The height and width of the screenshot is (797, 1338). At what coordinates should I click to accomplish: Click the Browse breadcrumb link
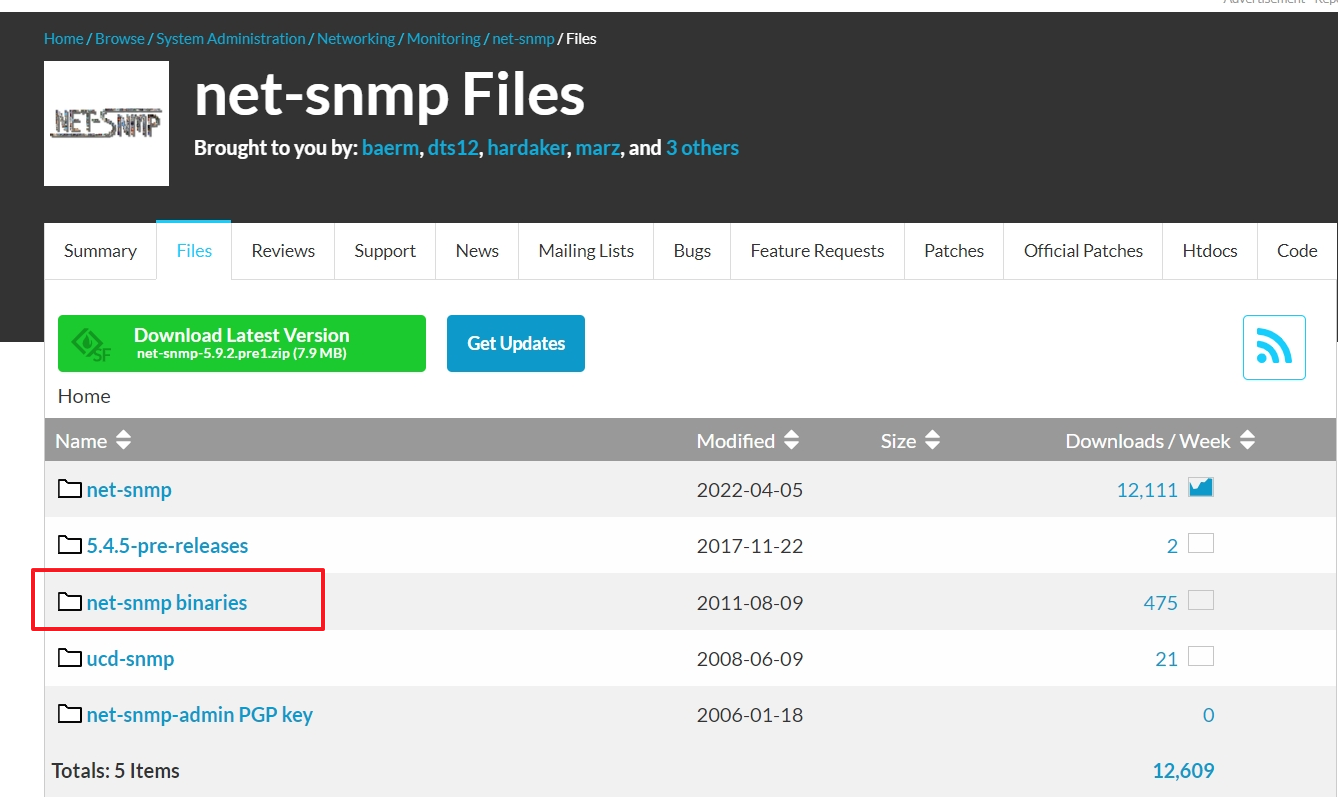point(120,39)
